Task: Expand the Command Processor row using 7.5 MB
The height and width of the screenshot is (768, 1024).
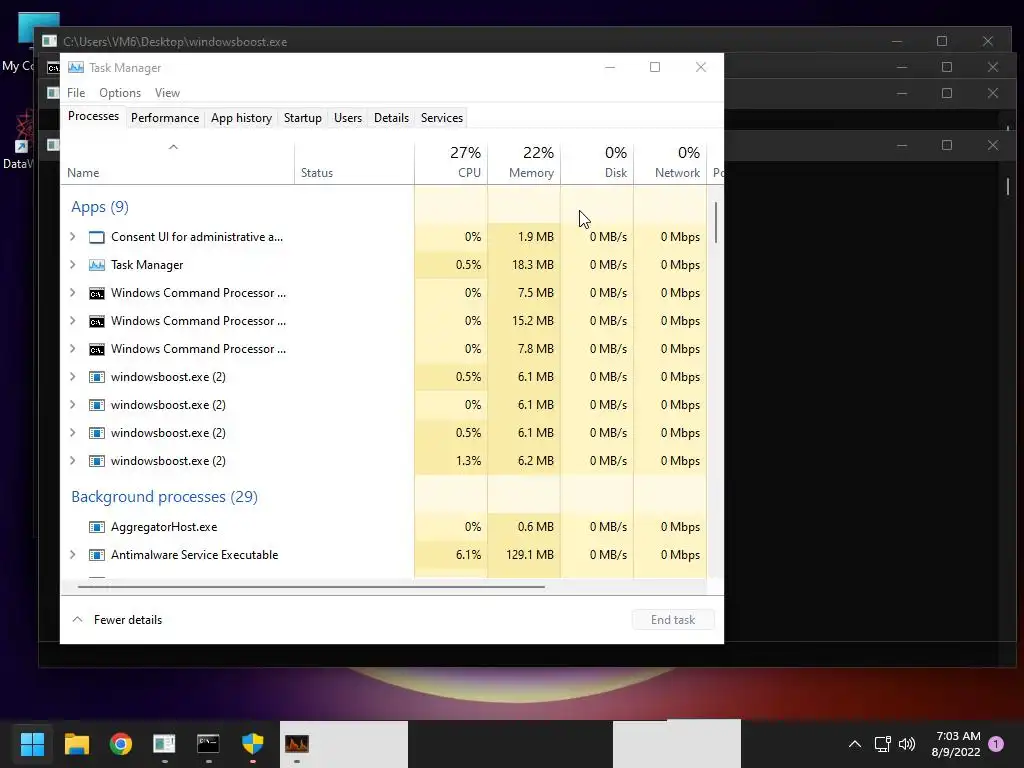Action: click(72, 293)
